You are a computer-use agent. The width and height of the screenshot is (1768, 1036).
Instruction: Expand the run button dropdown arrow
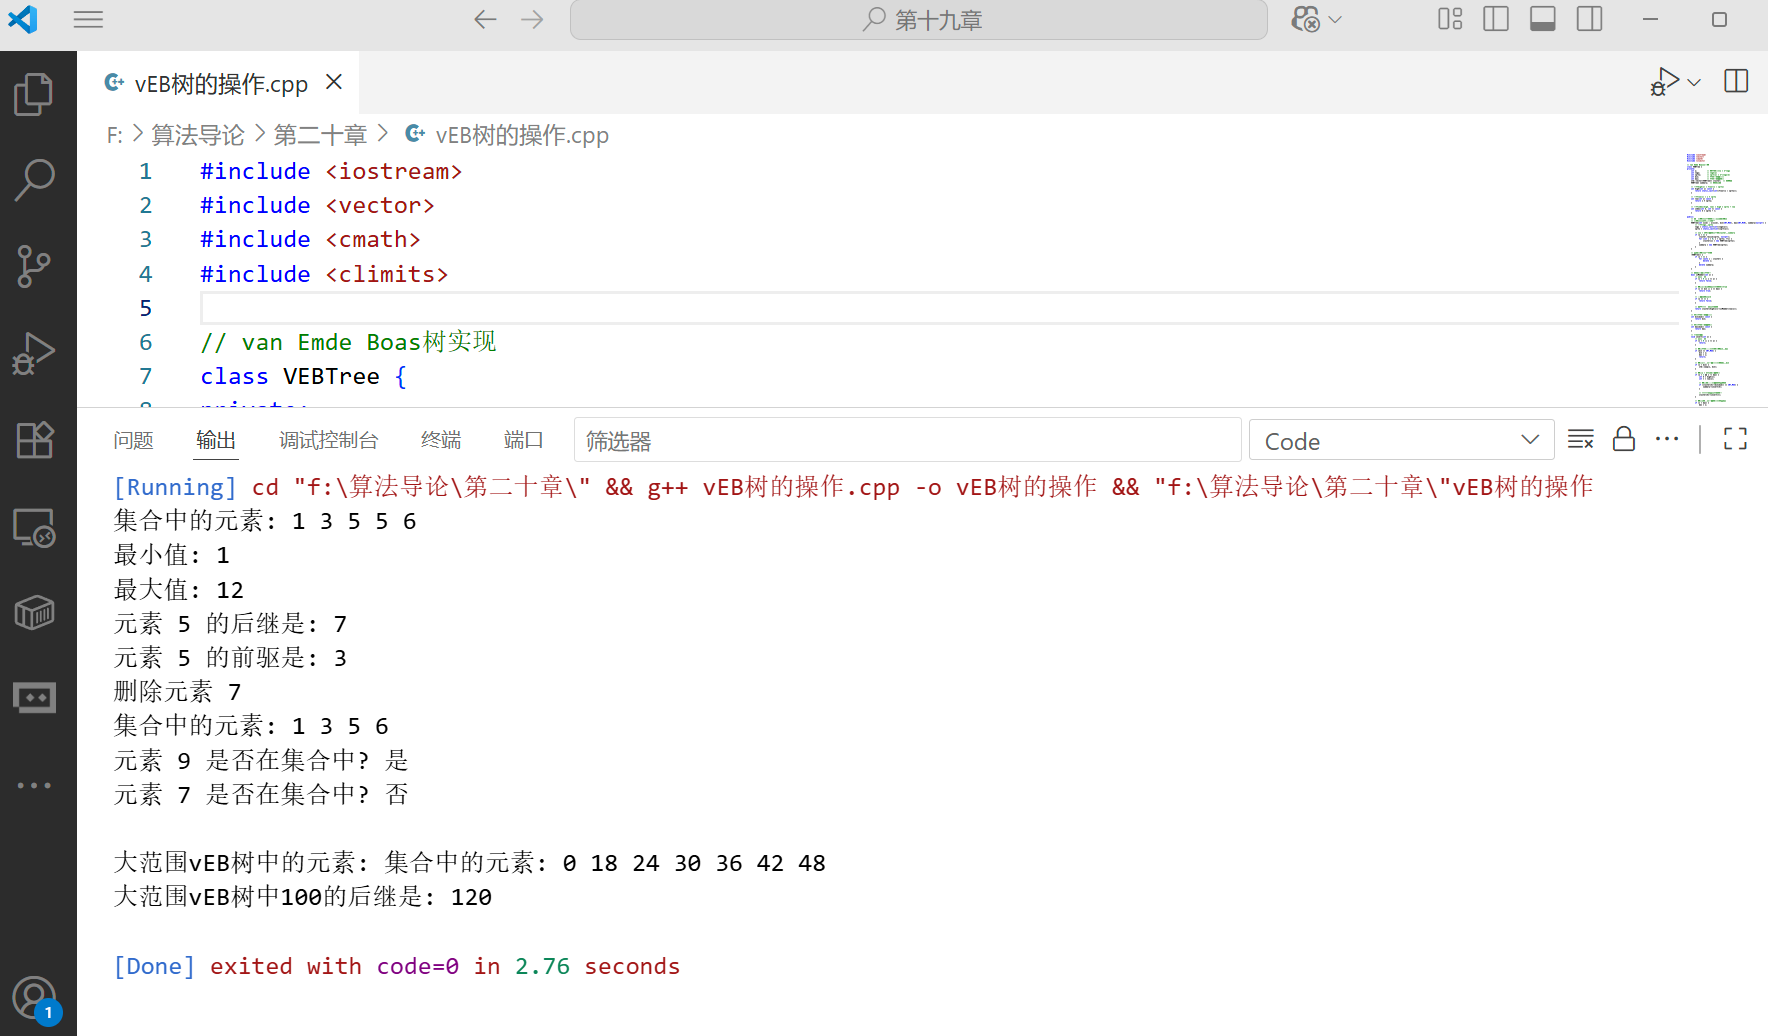tap(1694, 82)
